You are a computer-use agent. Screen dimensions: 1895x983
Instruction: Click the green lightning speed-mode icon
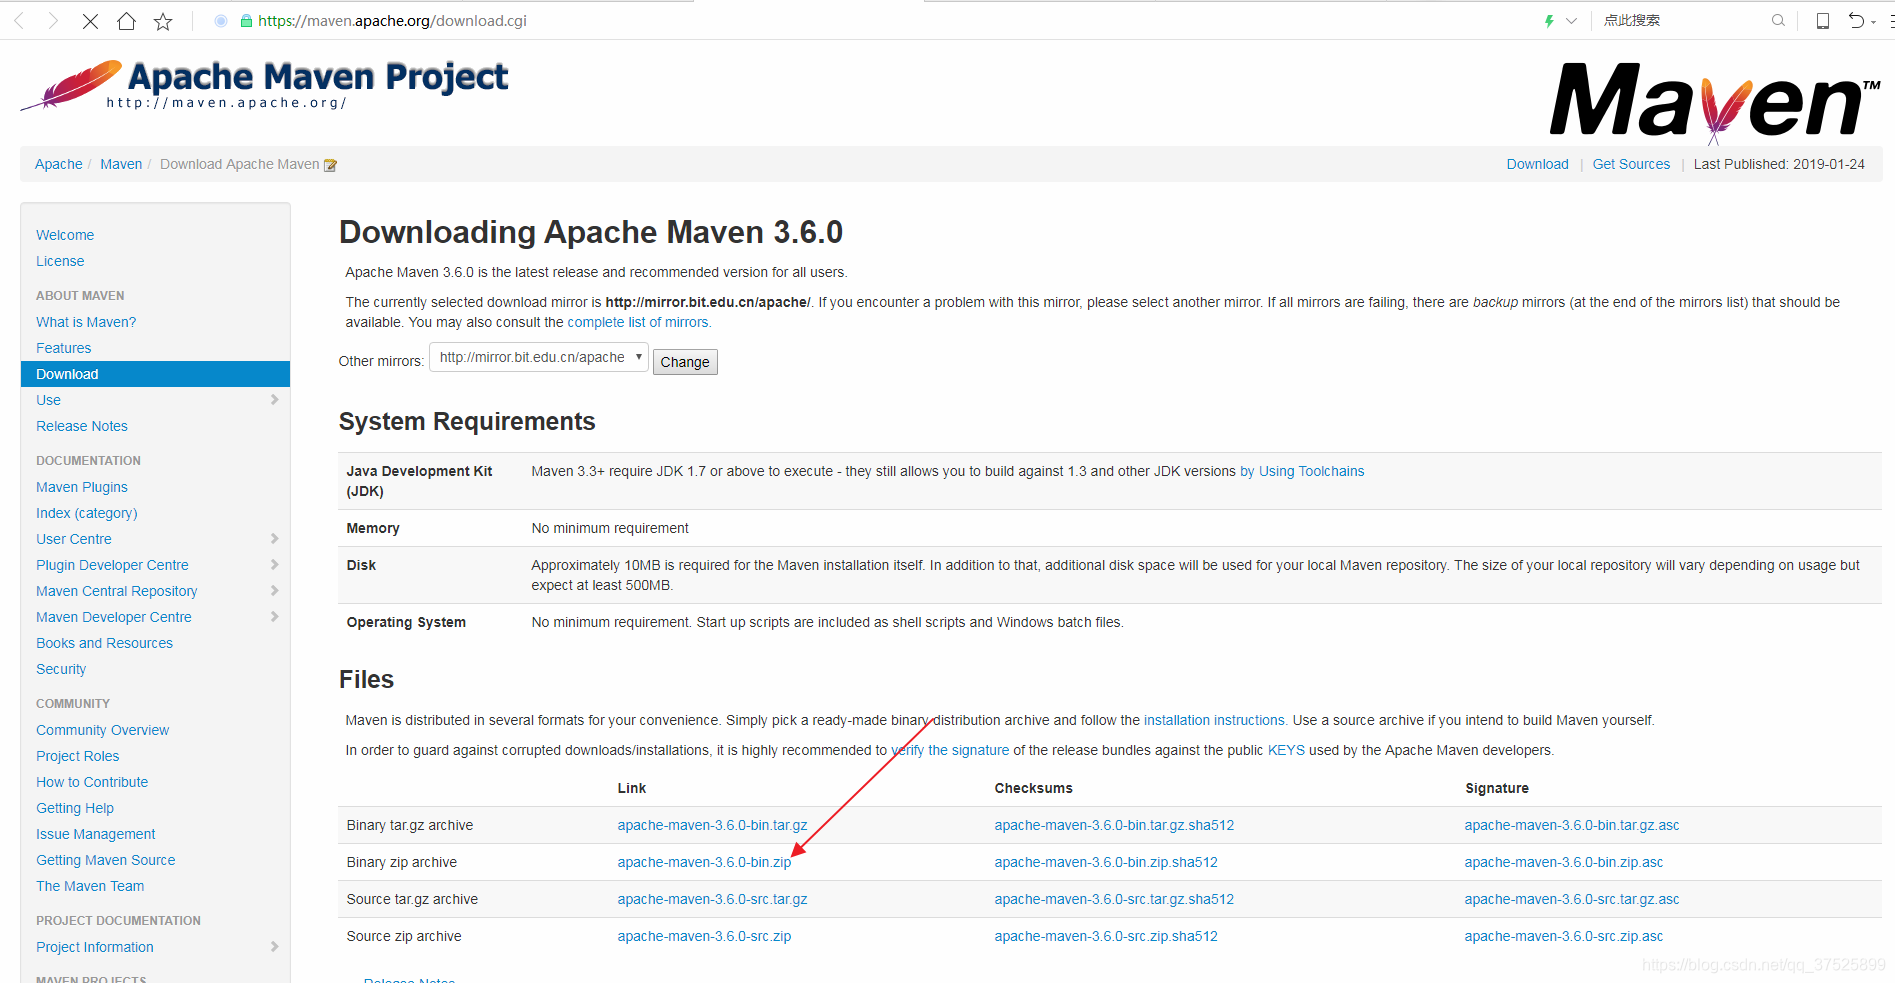tap(1549, 21)
